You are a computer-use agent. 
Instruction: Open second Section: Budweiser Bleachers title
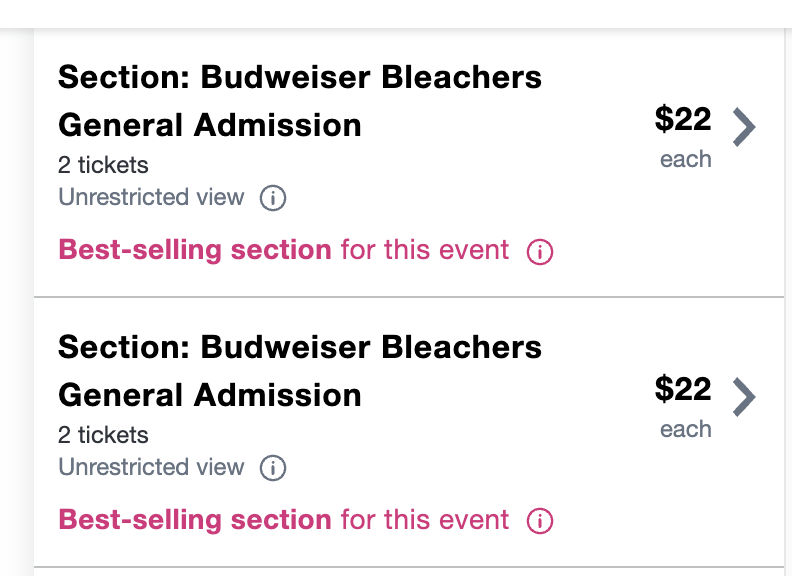[300, 347]
